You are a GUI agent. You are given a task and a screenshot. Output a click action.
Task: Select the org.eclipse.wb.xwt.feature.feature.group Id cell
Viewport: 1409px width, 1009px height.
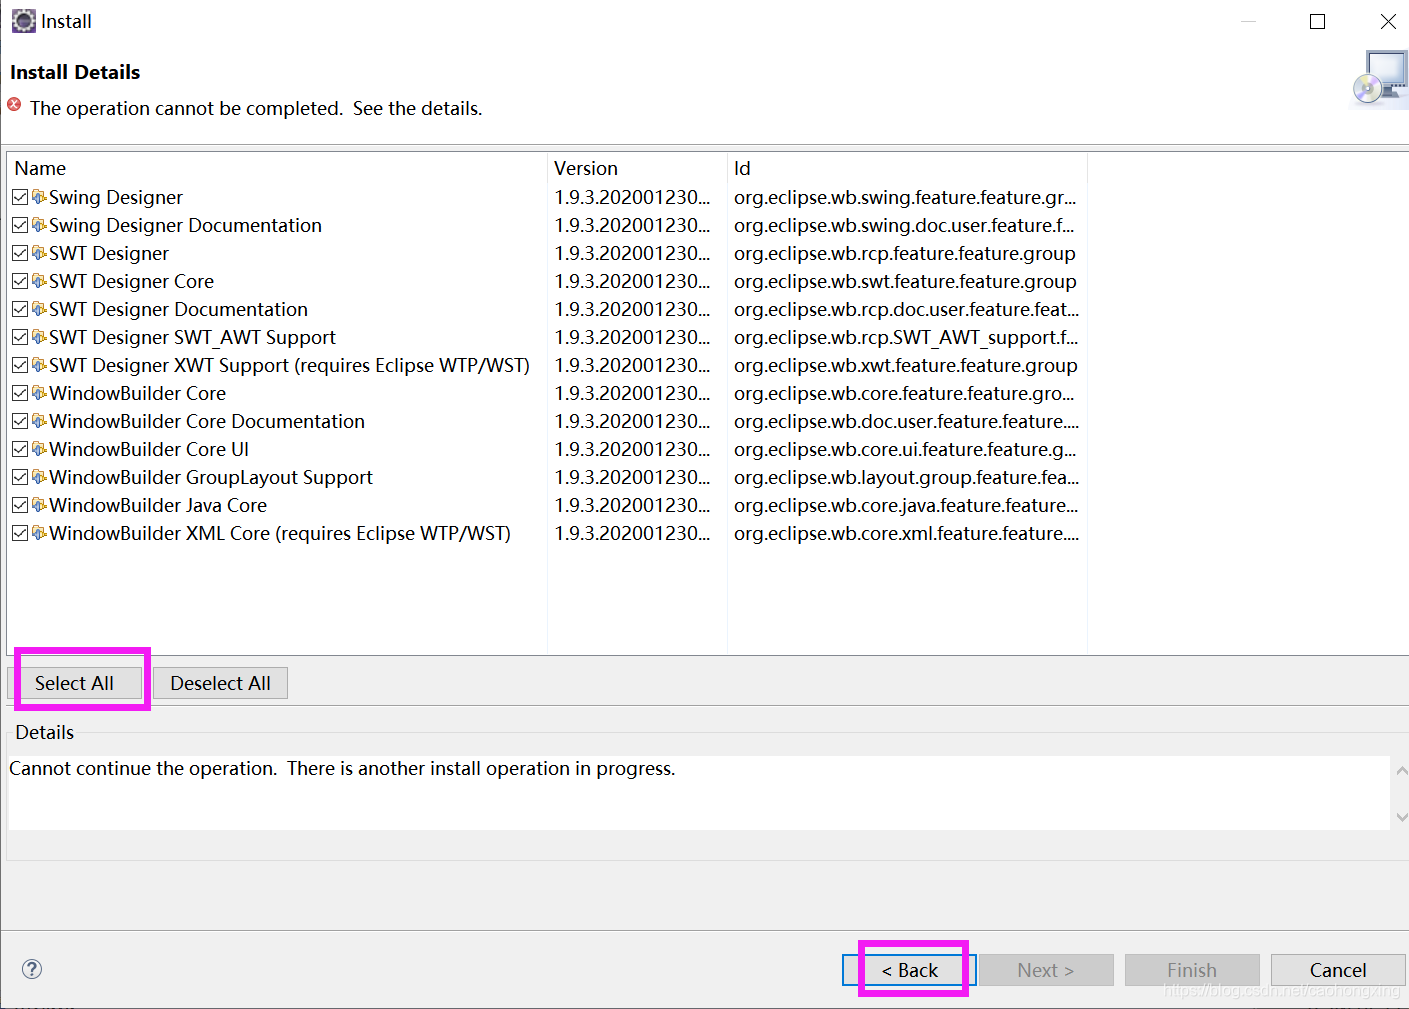point(906,365)
